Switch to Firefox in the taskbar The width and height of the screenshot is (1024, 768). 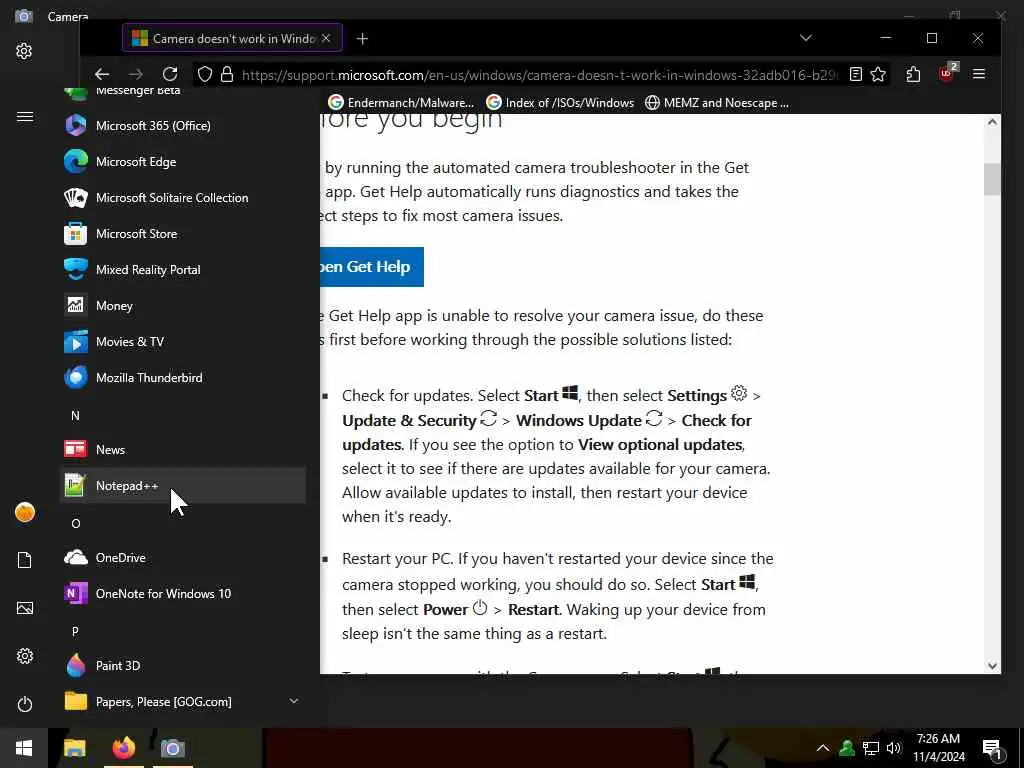coord(123,748)
